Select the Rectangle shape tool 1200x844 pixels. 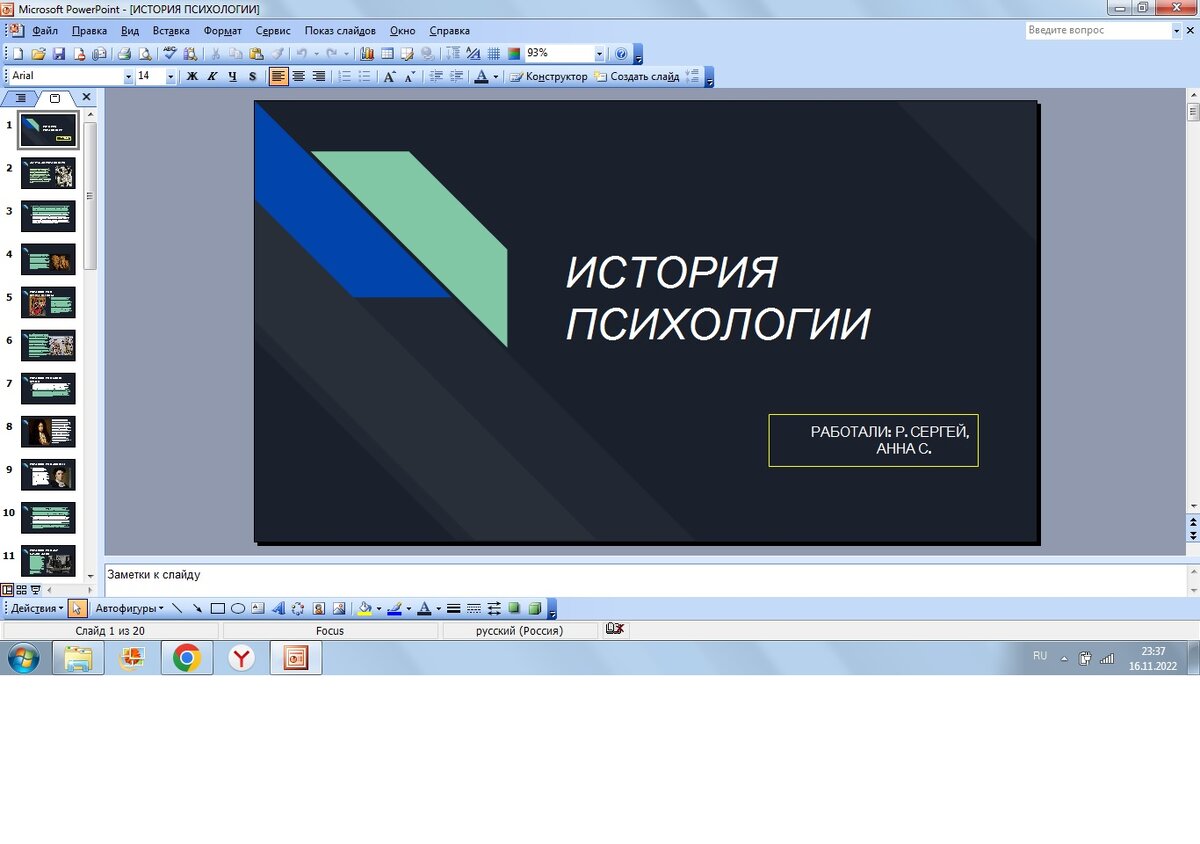click(x=217, y=608)
